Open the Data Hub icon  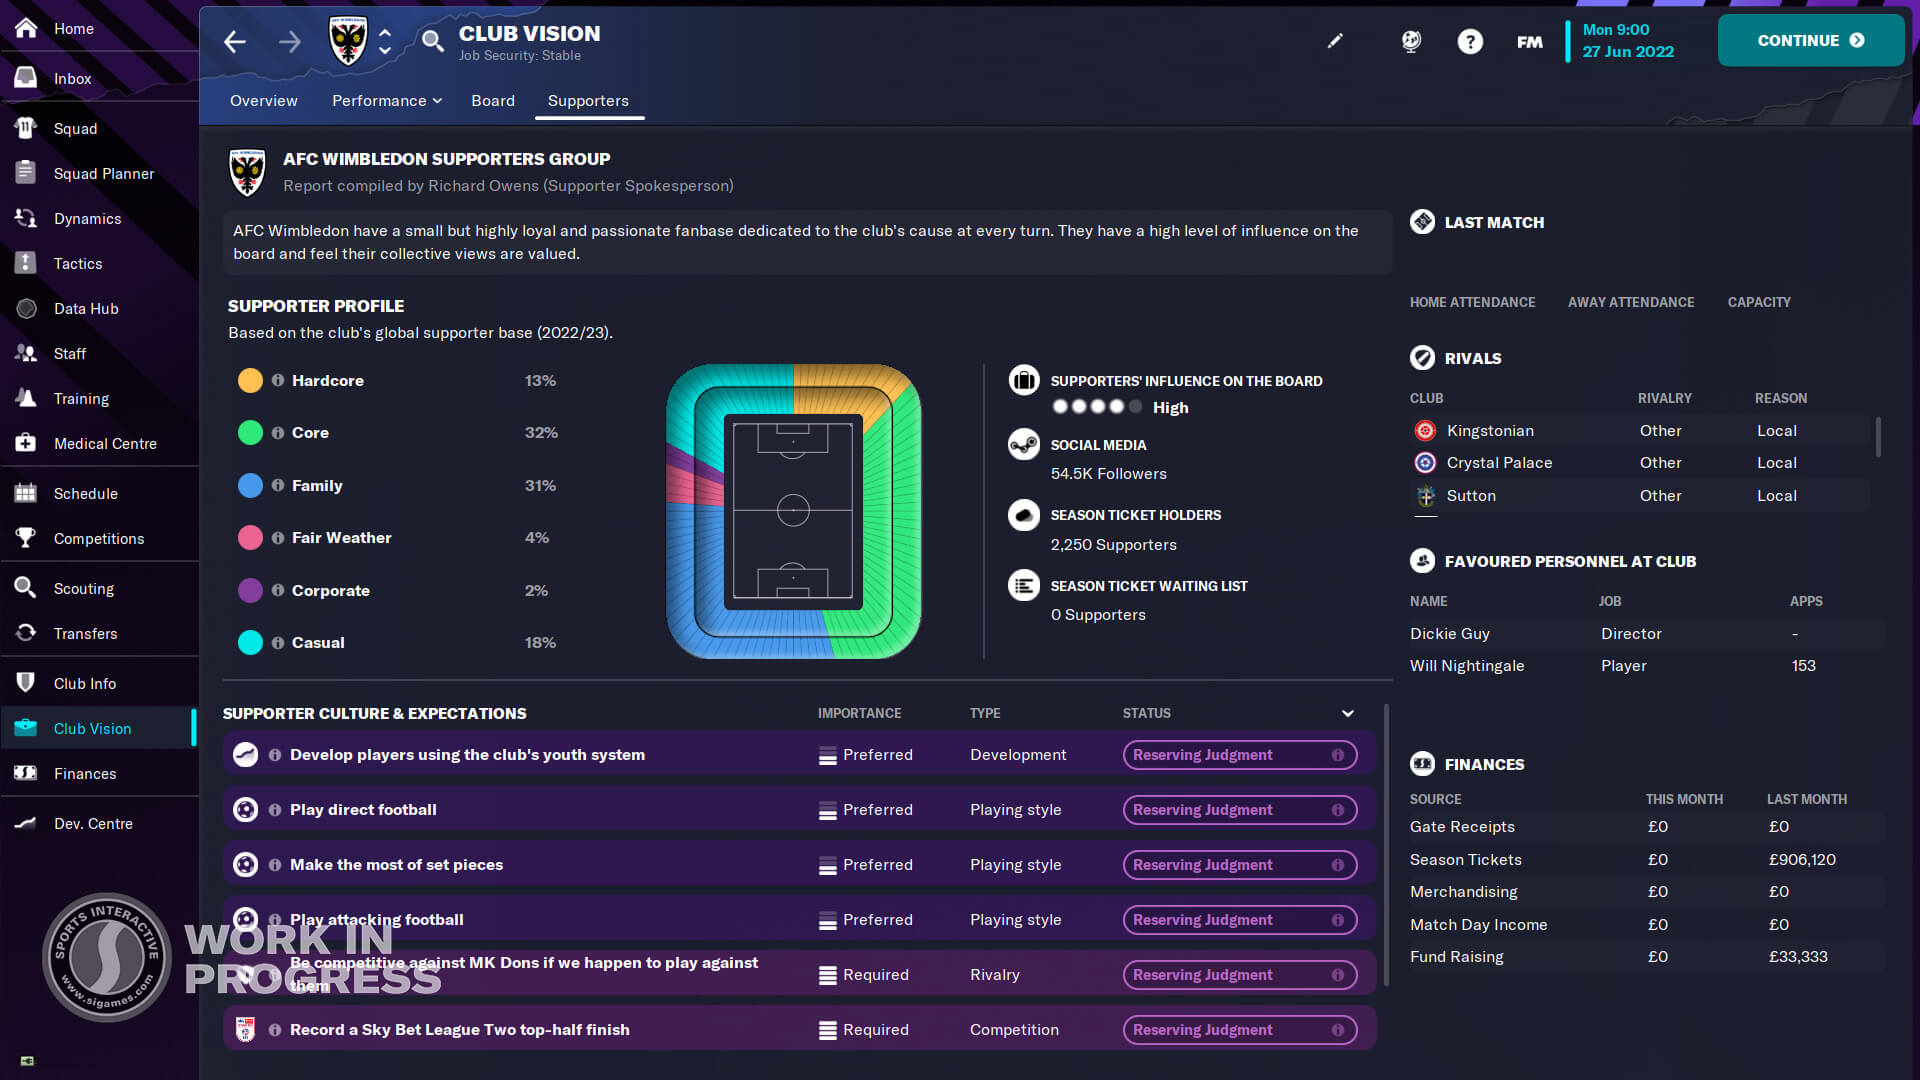(x=26, y=307)
